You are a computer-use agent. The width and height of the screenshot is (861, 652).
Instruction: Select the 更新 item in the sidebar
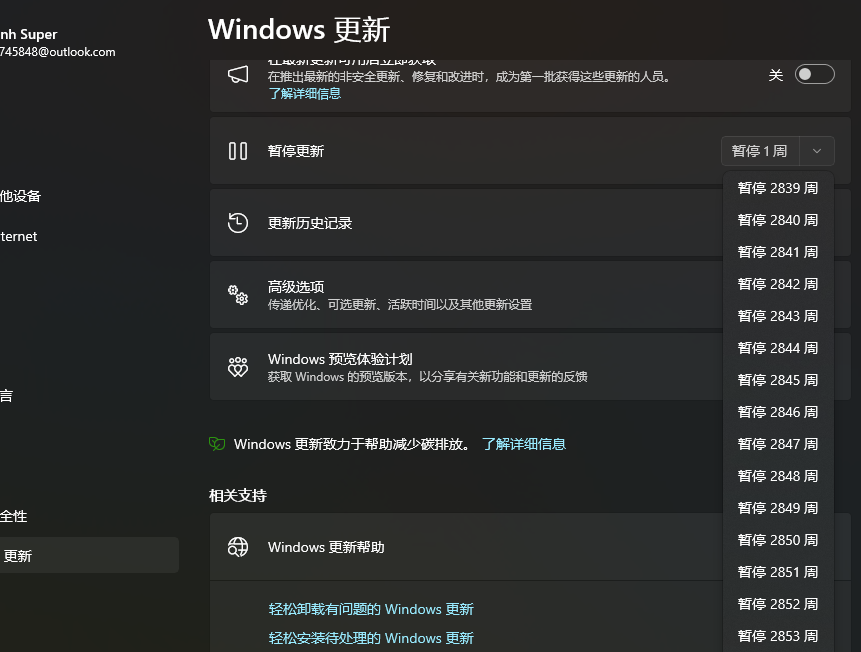88,555
